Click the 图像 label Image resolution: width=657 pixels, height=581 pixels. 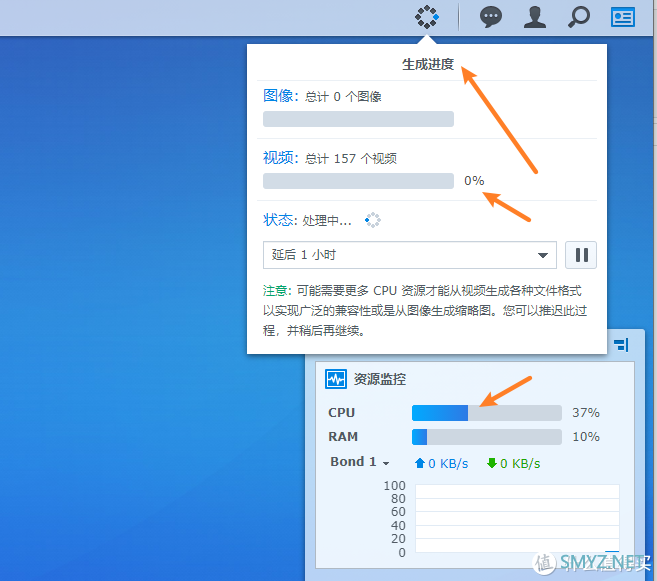click(281, 96)
